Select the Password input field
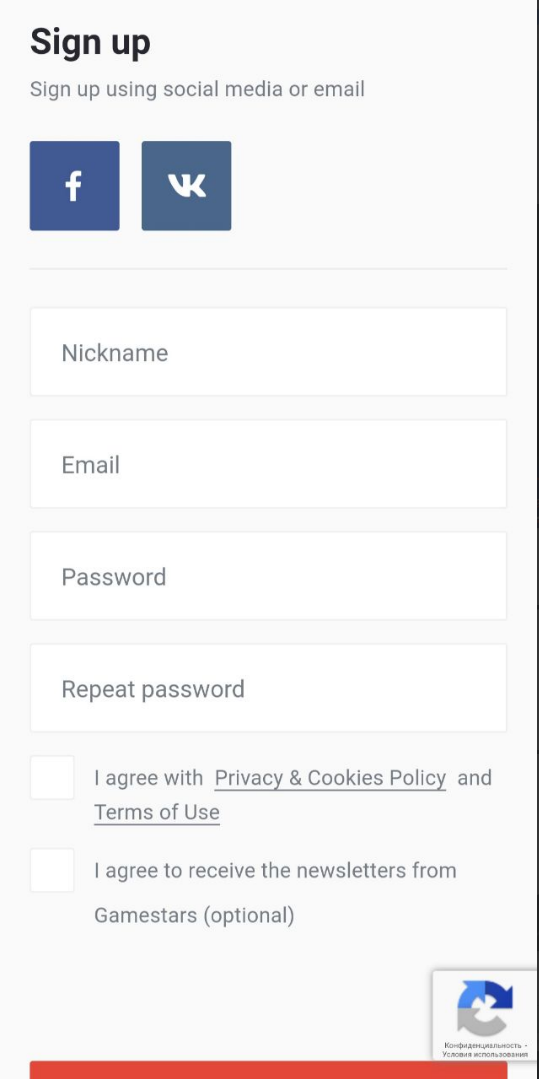 pyautogui.click(x=268, y=576)
